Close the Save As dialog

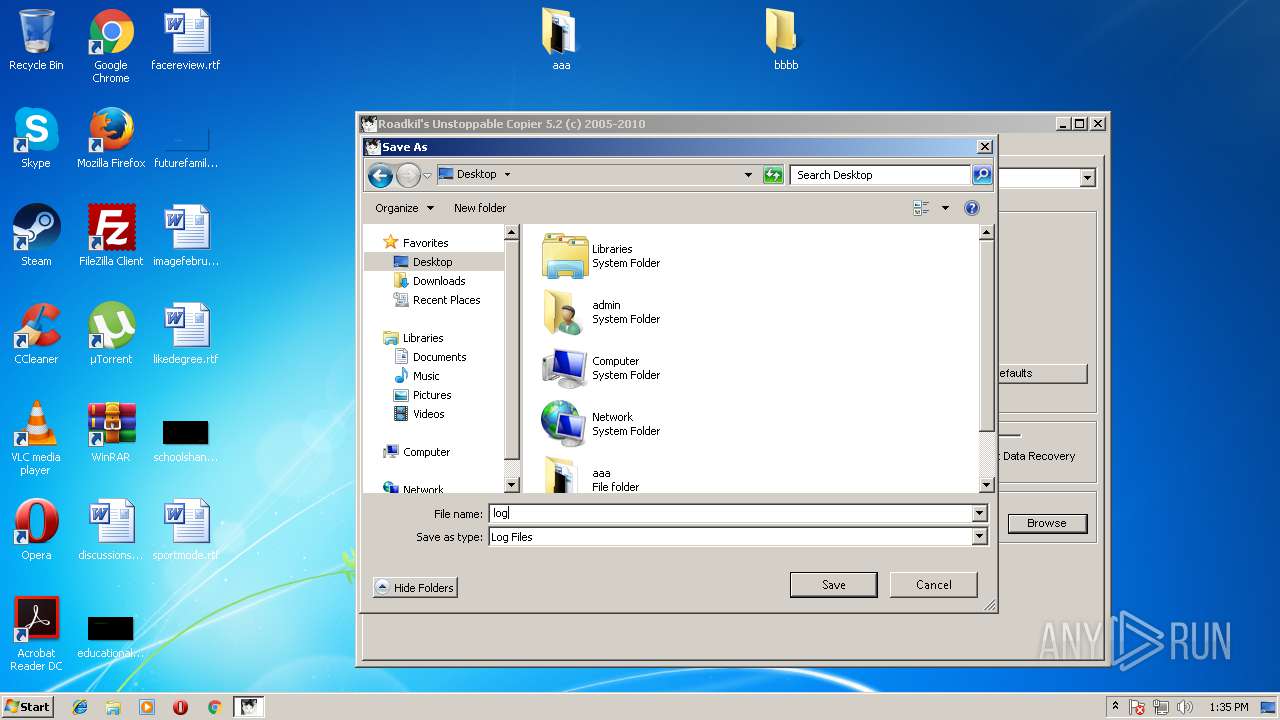coord(984,147)
